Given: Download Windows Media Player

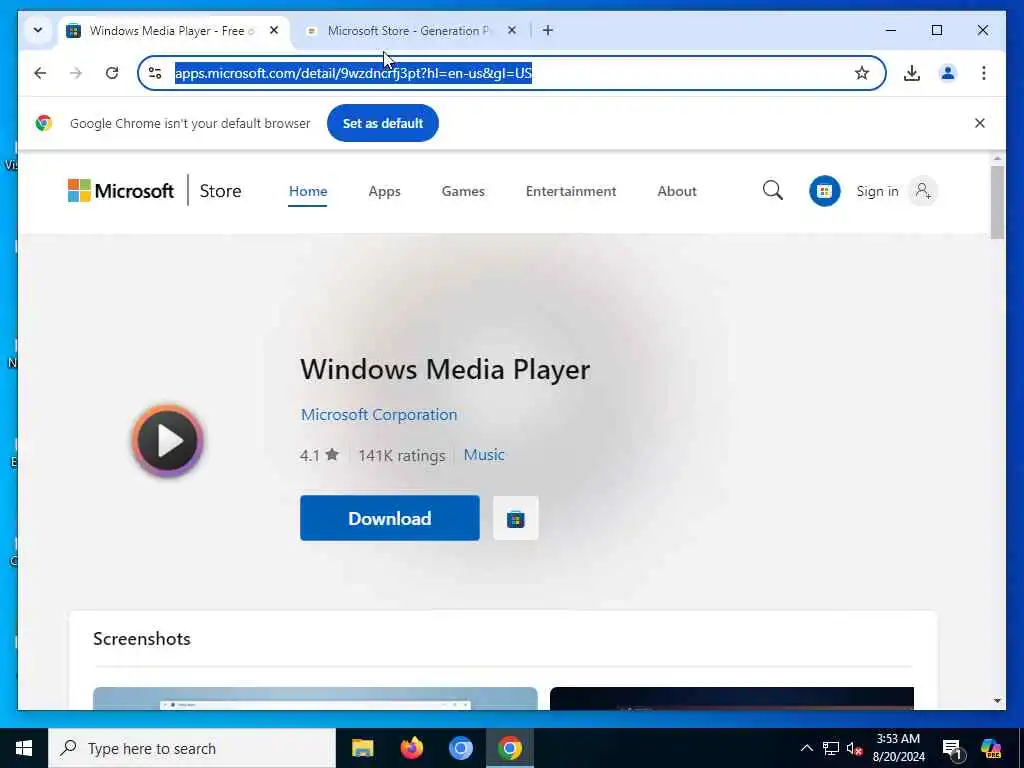Looking at the screenshot, I should (x=390, y=518).
